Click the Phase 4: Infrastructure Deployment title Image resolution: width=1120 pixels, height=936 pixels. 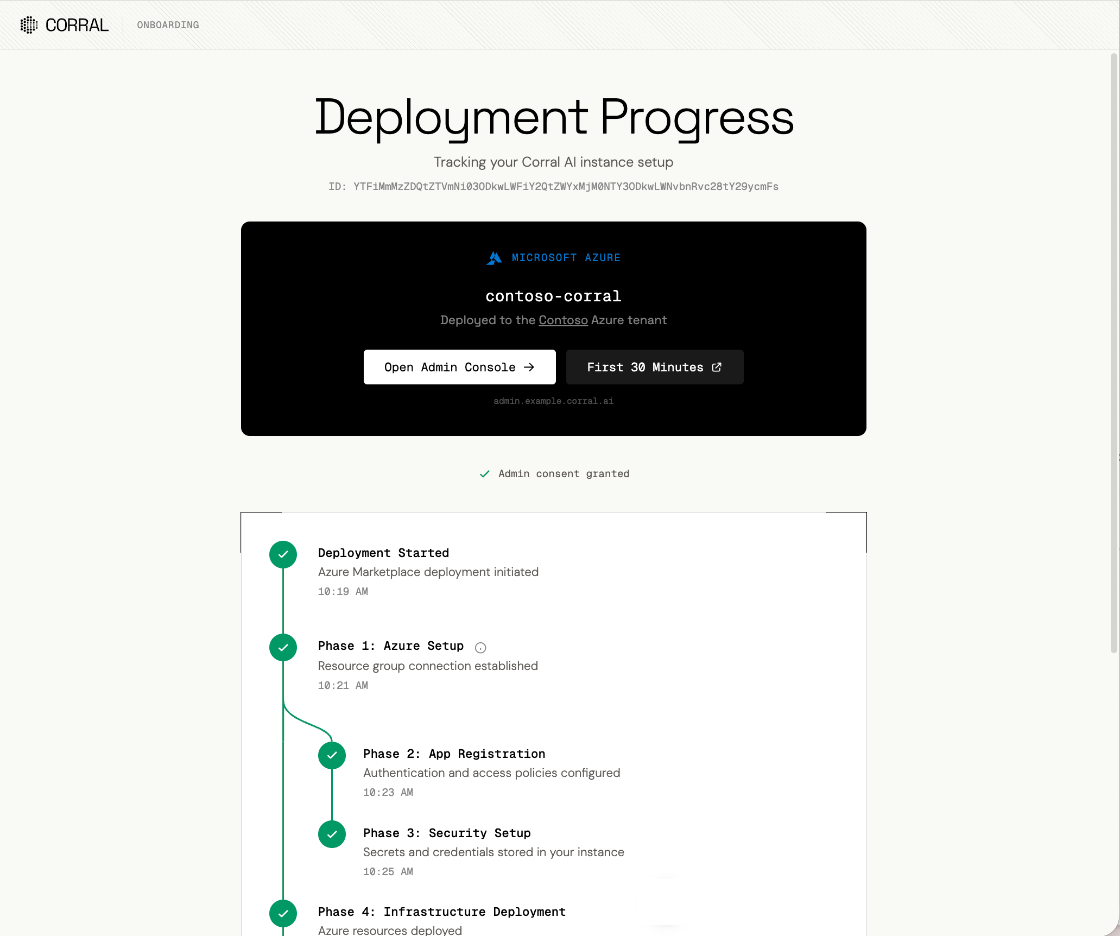(x=441, y=912)
